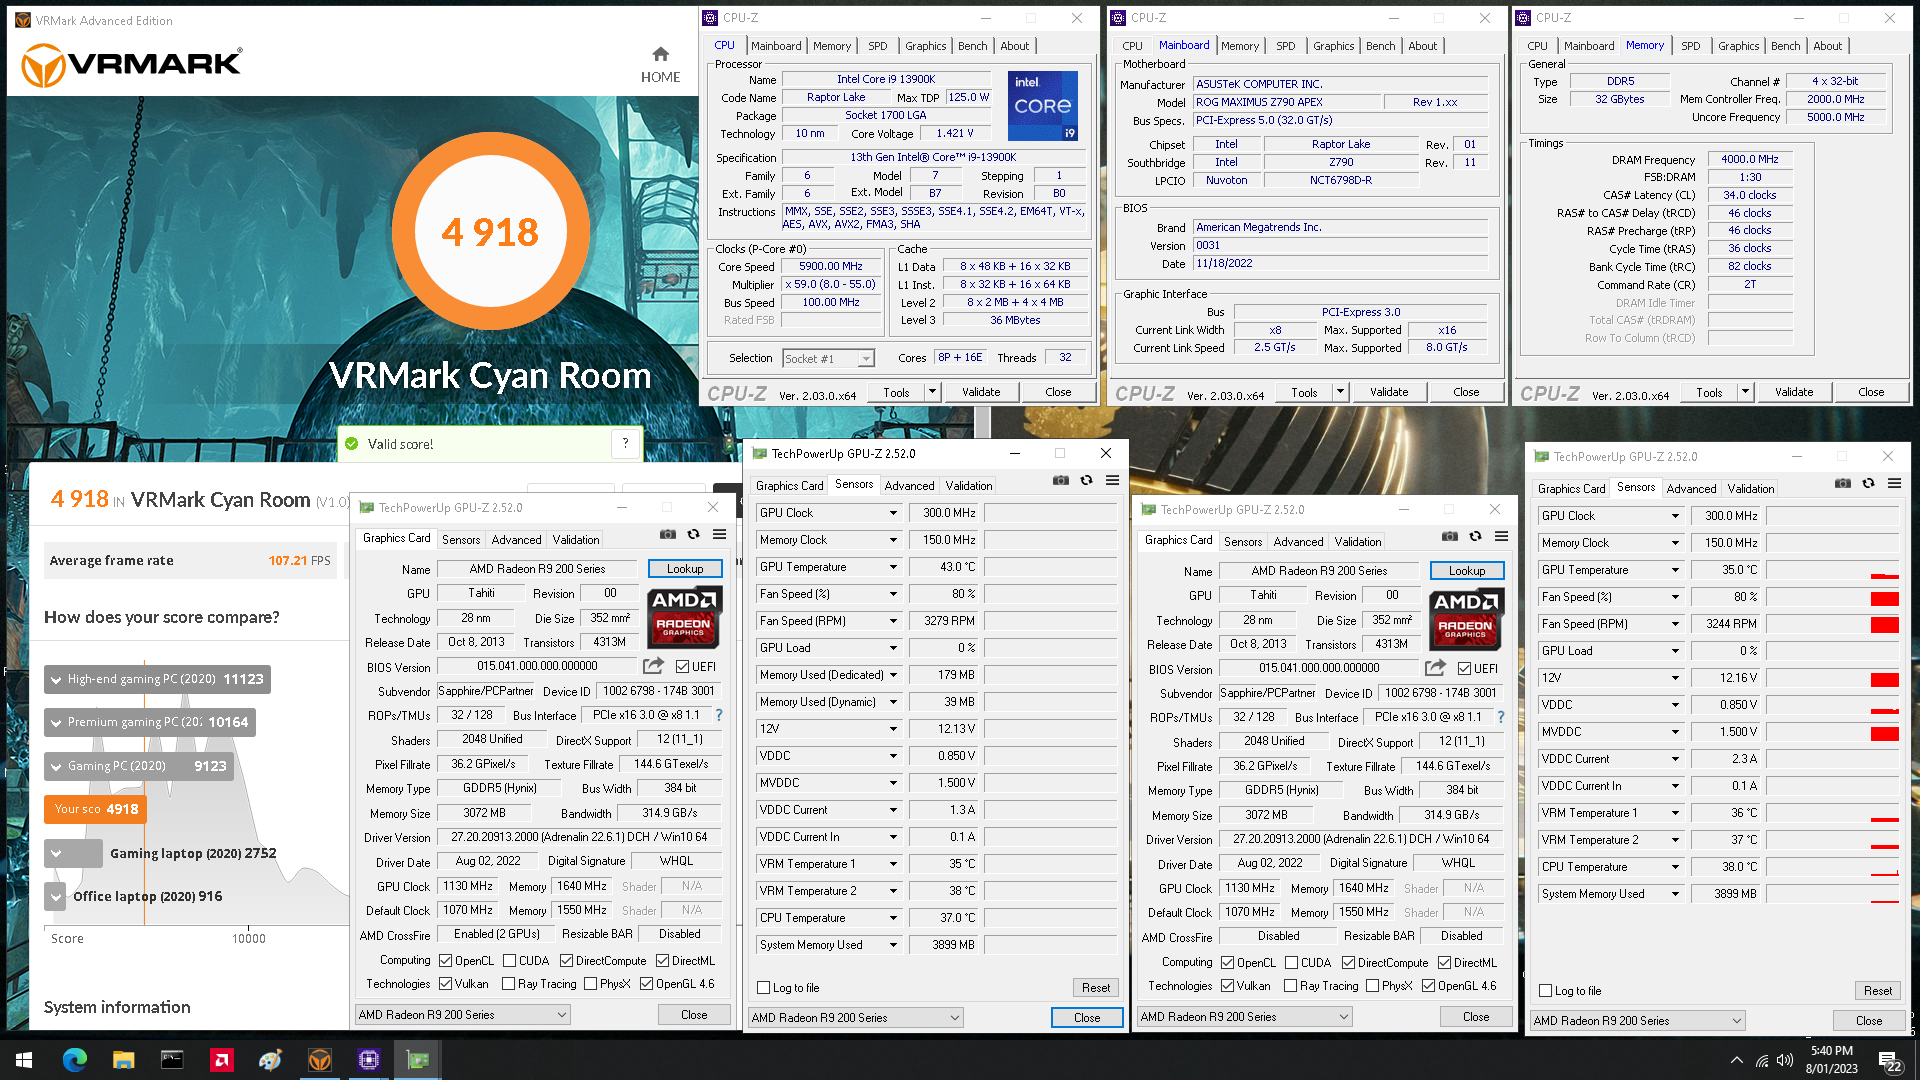Switch to Bench tab in CPU-Z Processor window
The height and width of the screenshot is (1080, 1920).
click(x=972, y=46)
